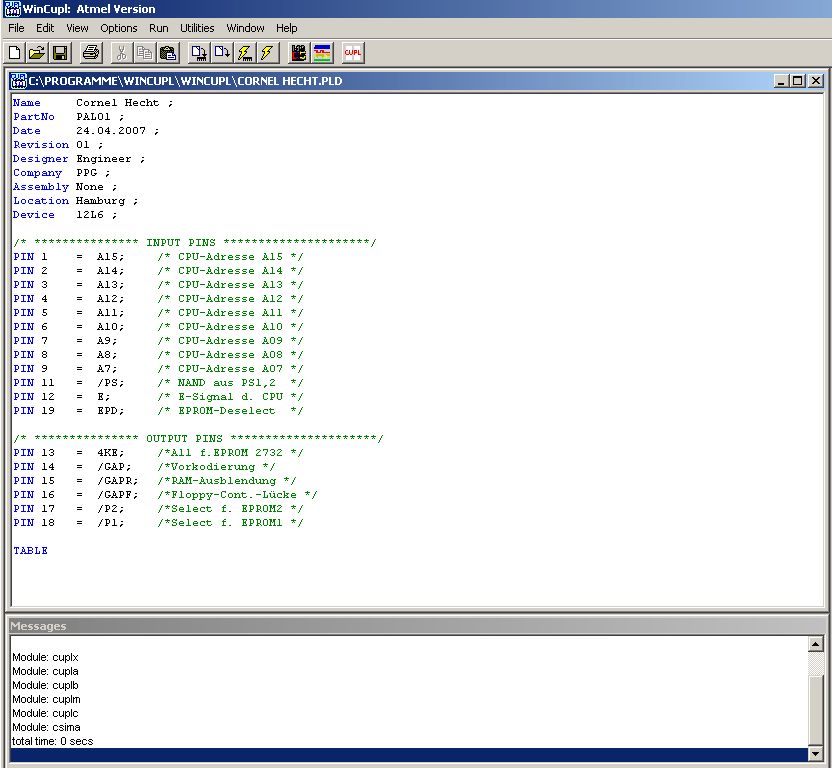
Task: Open the Options menu
Action: 119,28
